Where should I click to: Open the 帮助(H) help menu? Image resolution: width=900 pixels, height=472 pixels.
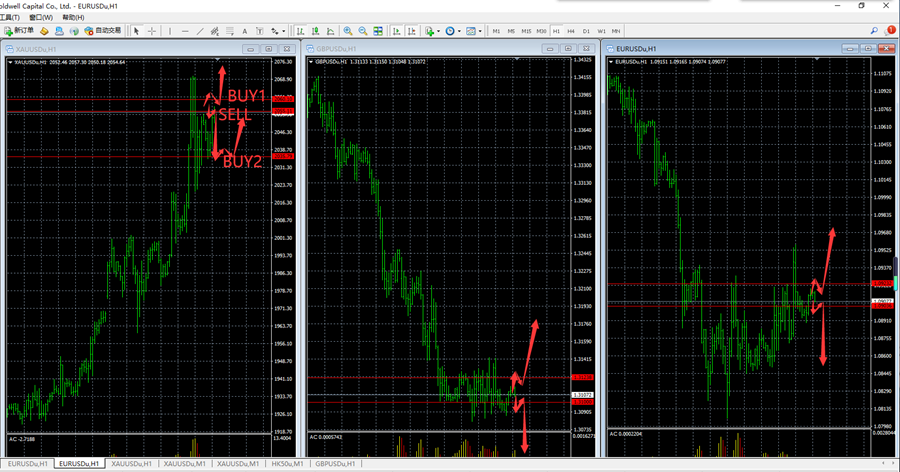click(73, 17)
